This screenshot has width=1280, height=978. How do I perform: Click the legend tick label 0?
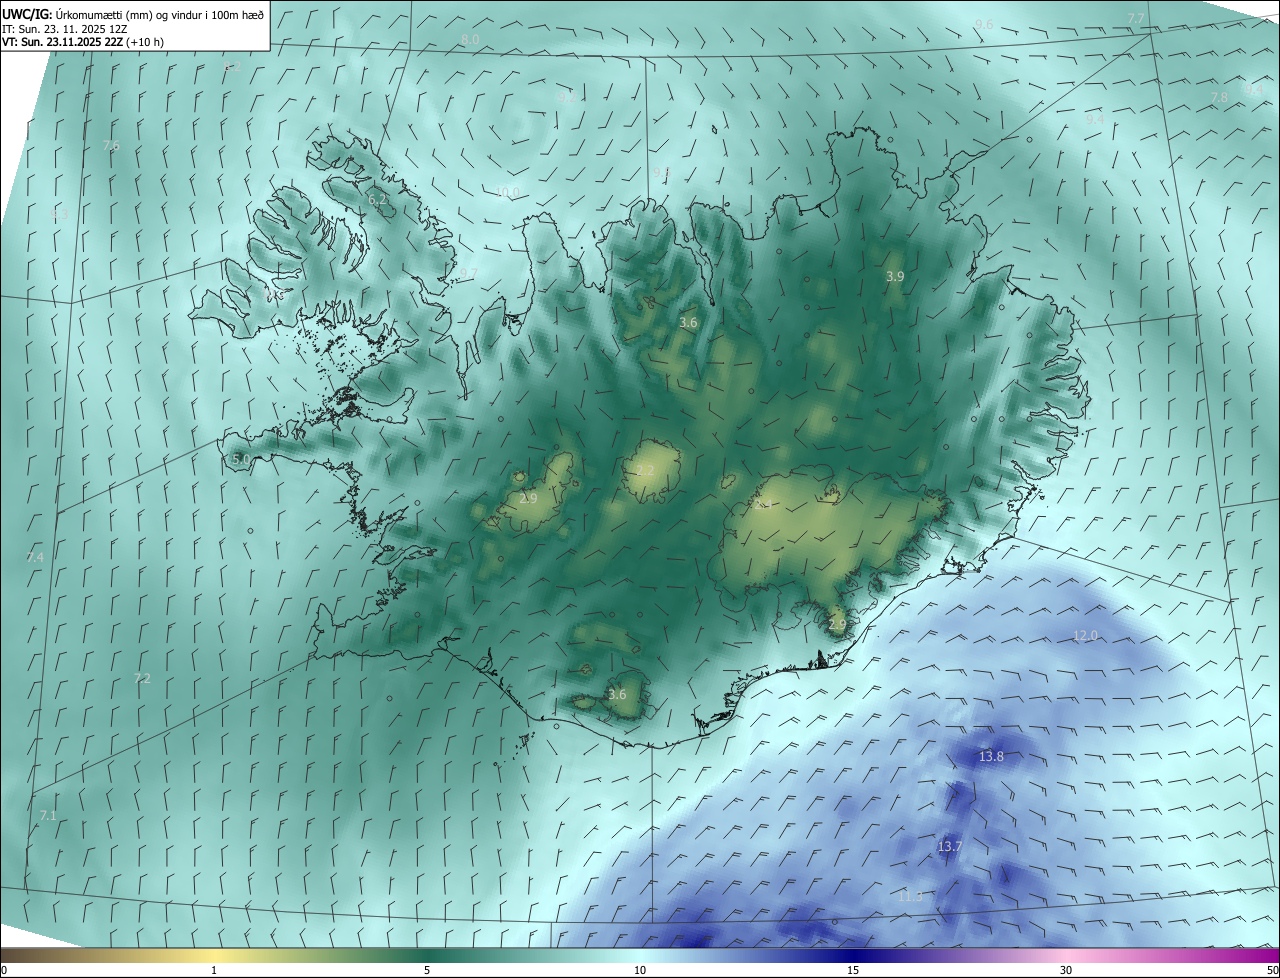click(x=4, y=971)
